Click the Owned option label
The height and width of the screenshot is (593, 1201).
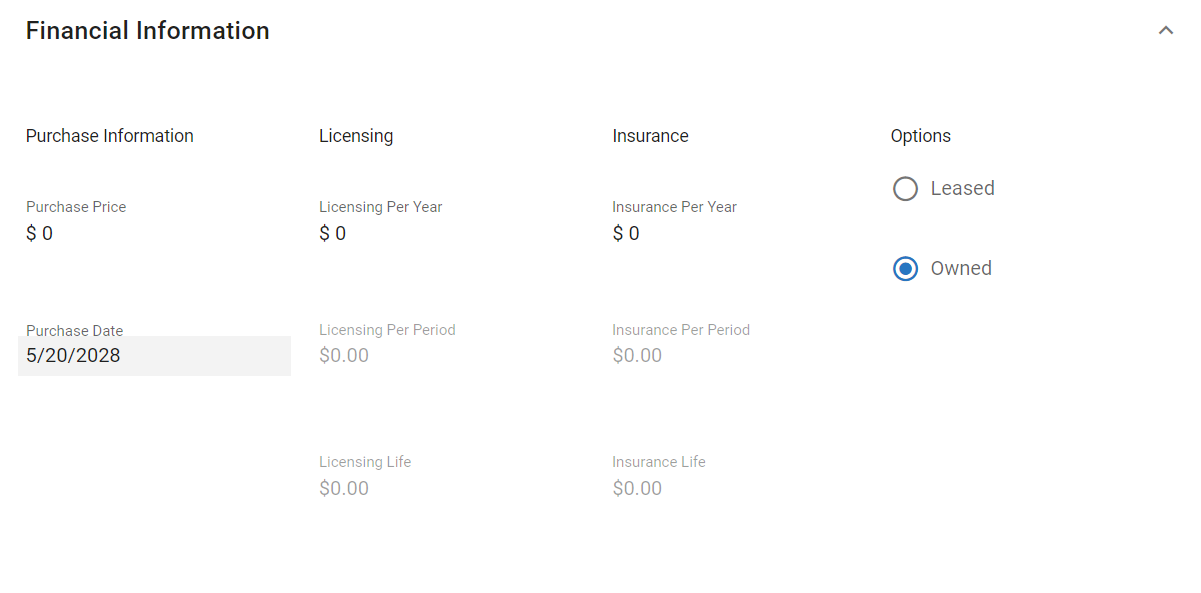click(x=961, y=269)
